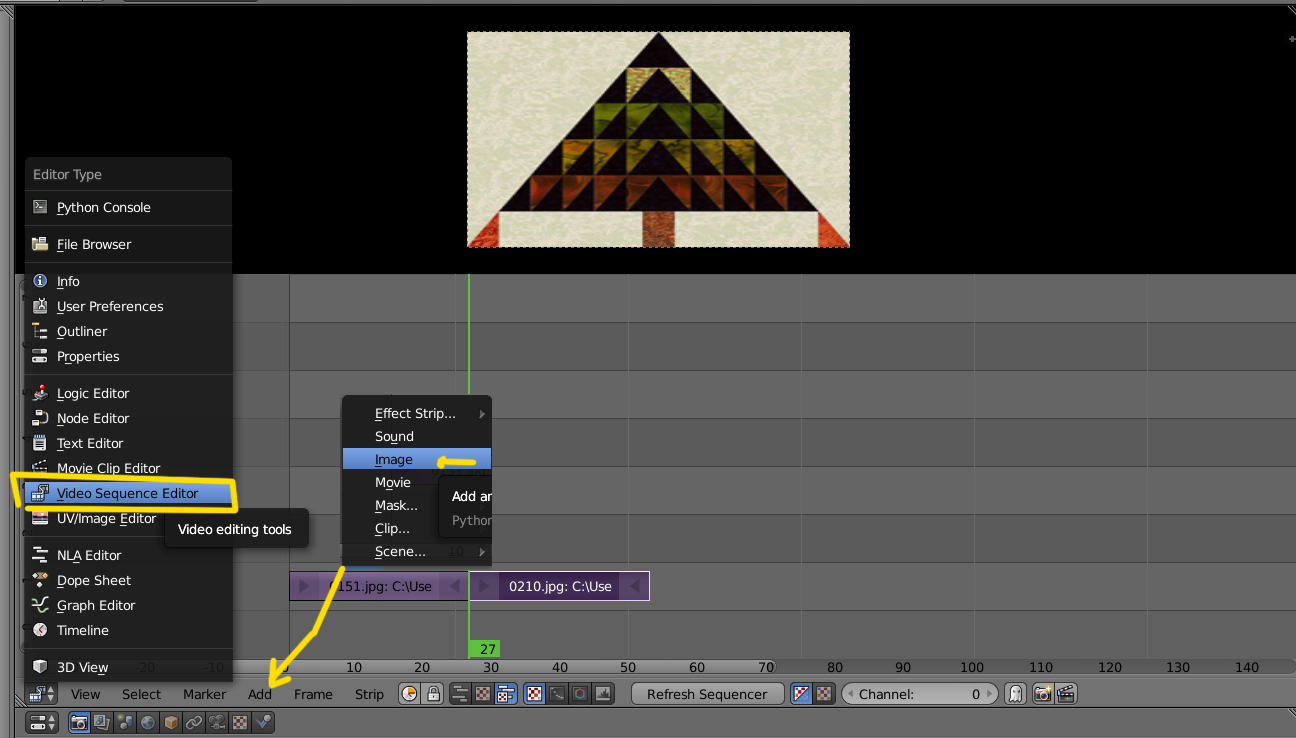Screen dimensions: 1296x738
Task: Open the Marker menu
Action: pos(204,694)
